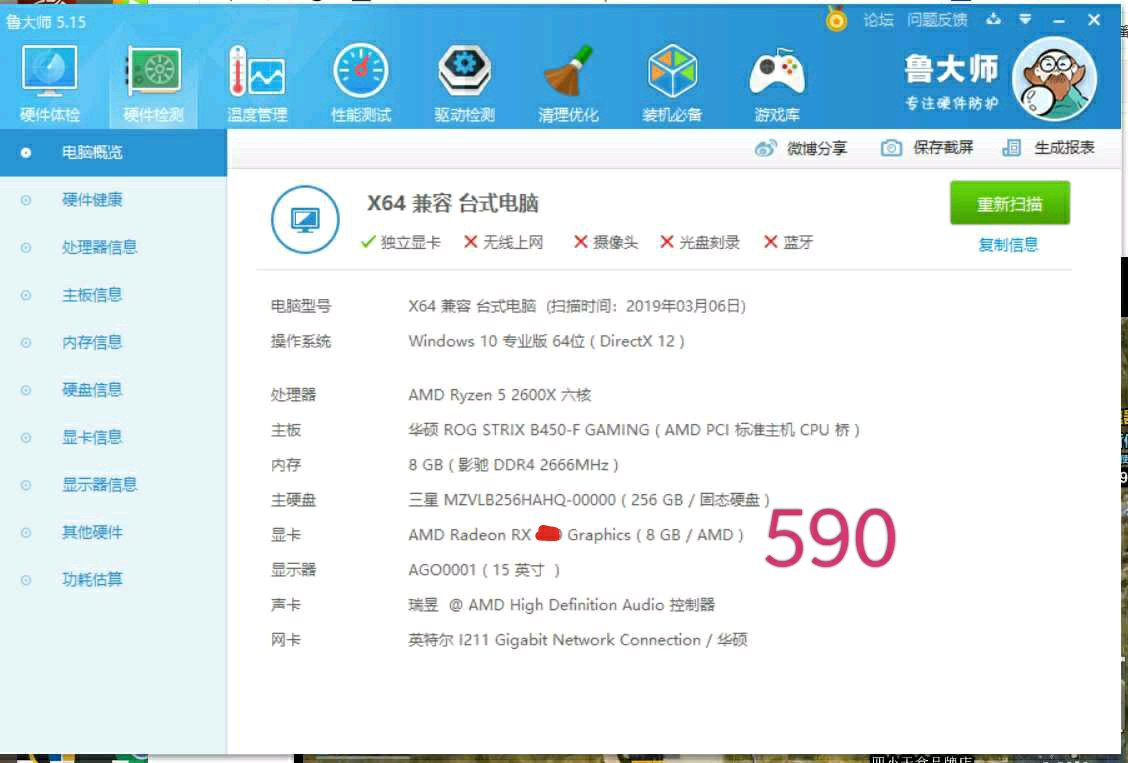Close the 鲁大师 window

pyautogui.click(x=1093, y=20)
